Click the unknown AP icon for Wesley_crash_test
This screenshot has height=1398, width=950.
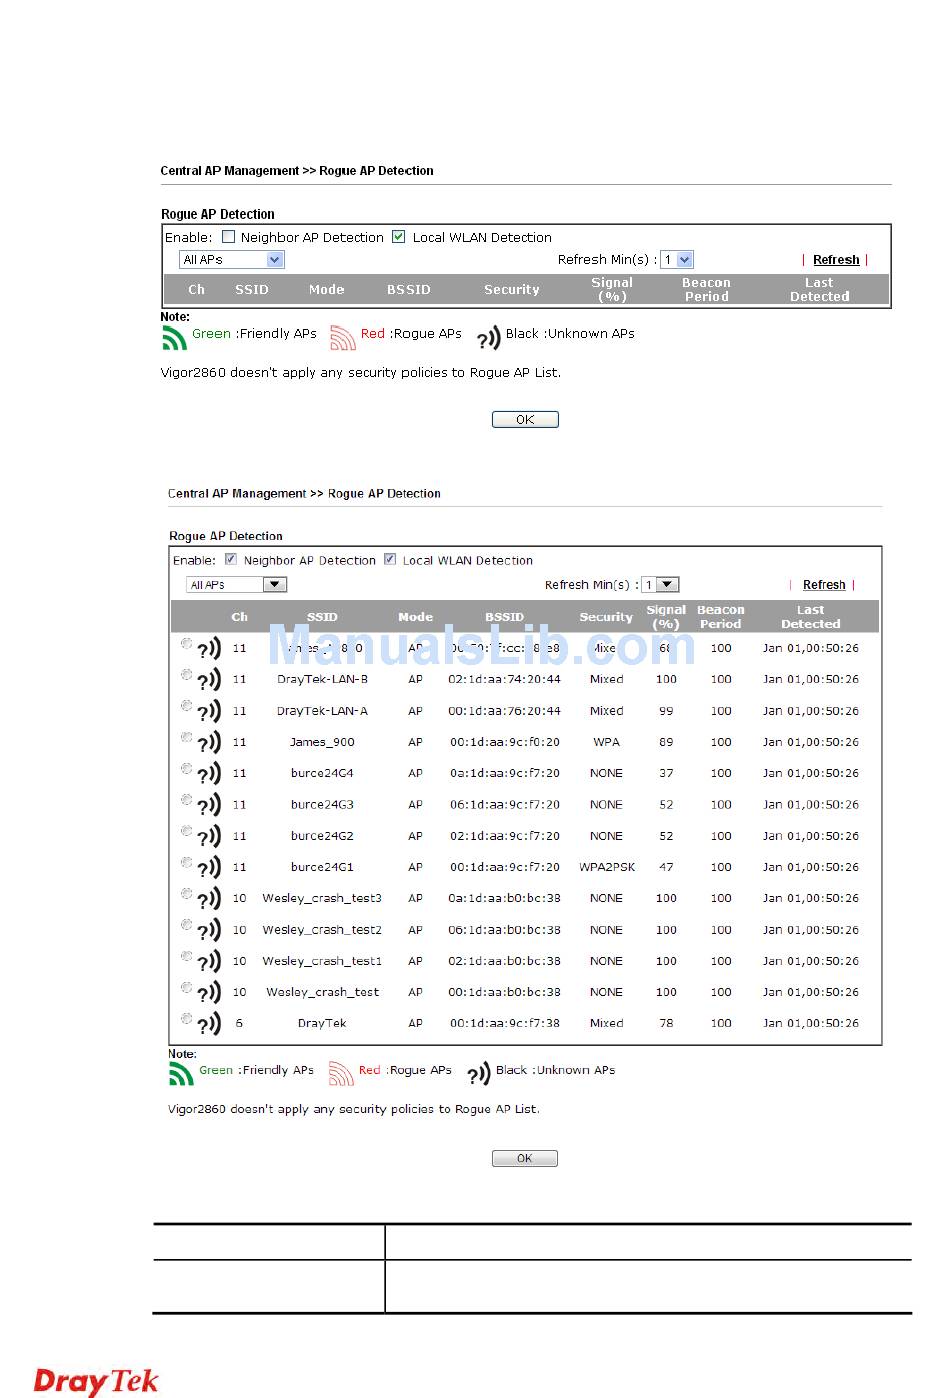209,993
